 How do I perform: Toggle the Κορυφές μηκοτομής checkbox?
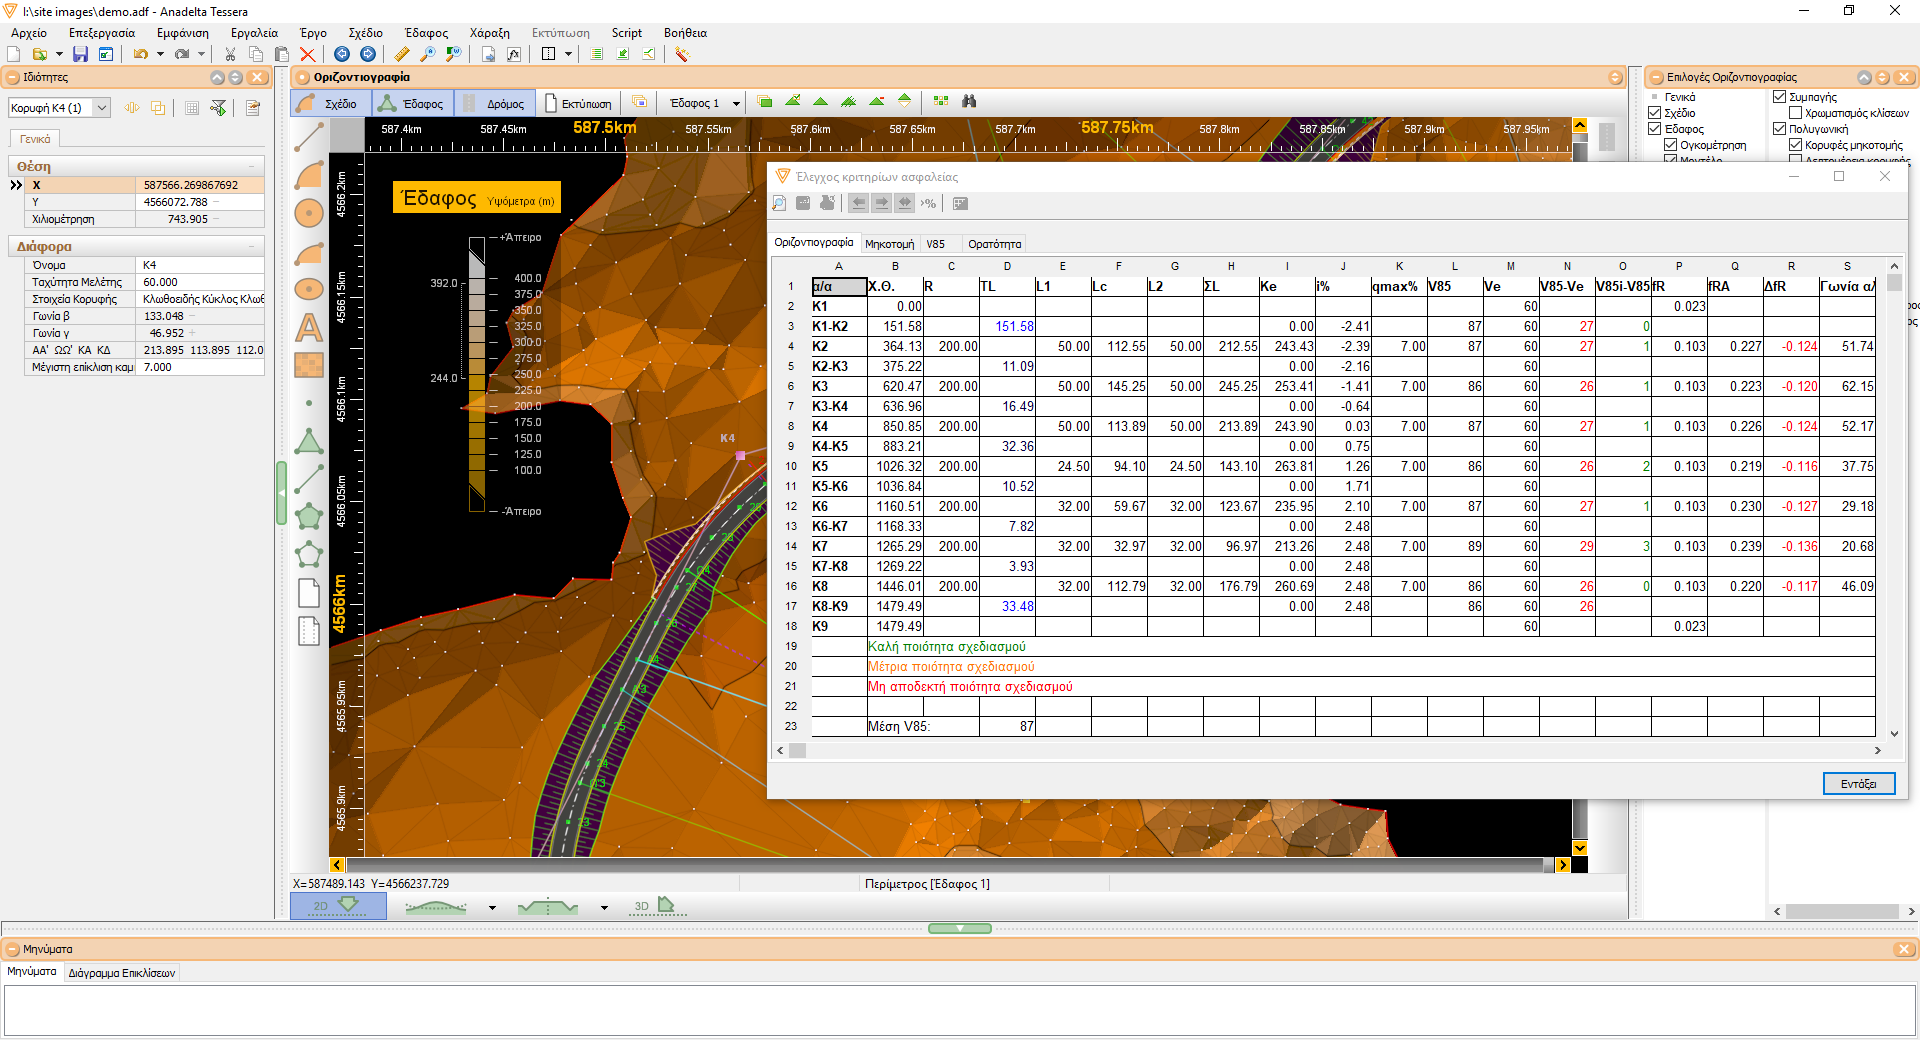pyautogui.click(x=1796, y=145)
